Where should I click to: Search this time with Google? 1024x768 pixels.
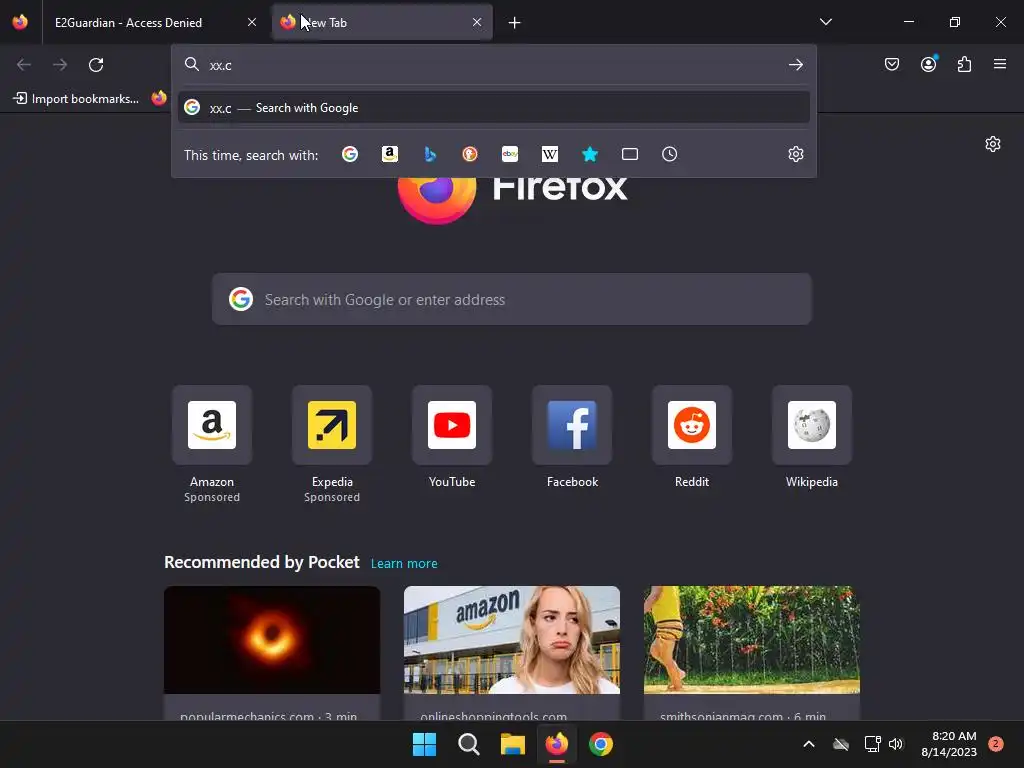pos(350,154)
